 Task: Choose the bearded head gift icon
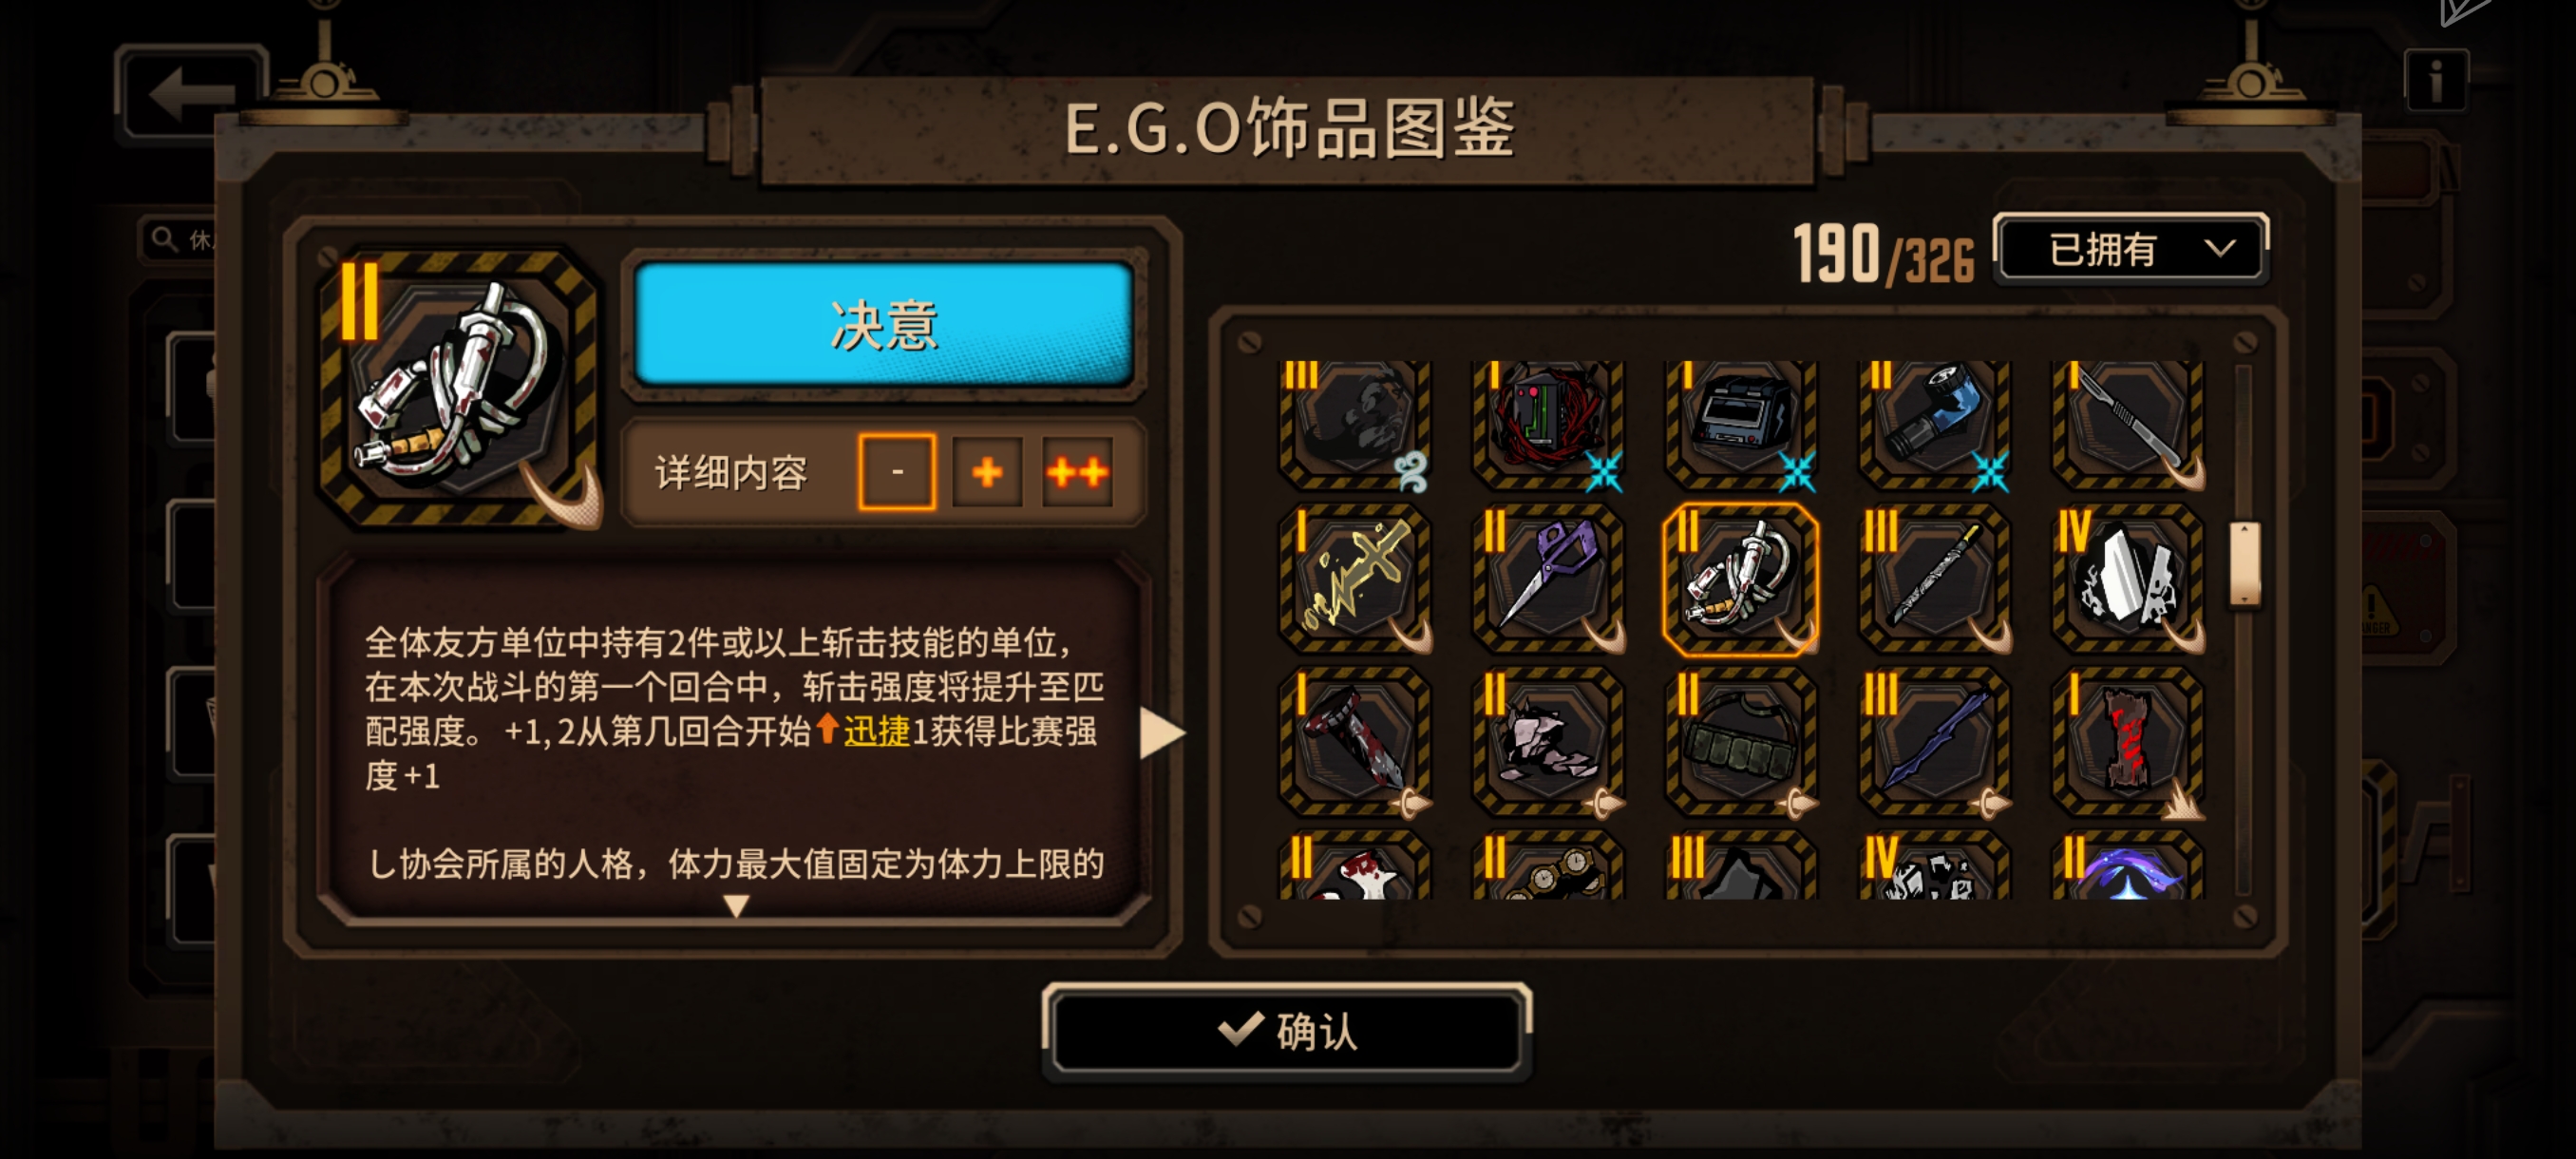coord(1355,424)
